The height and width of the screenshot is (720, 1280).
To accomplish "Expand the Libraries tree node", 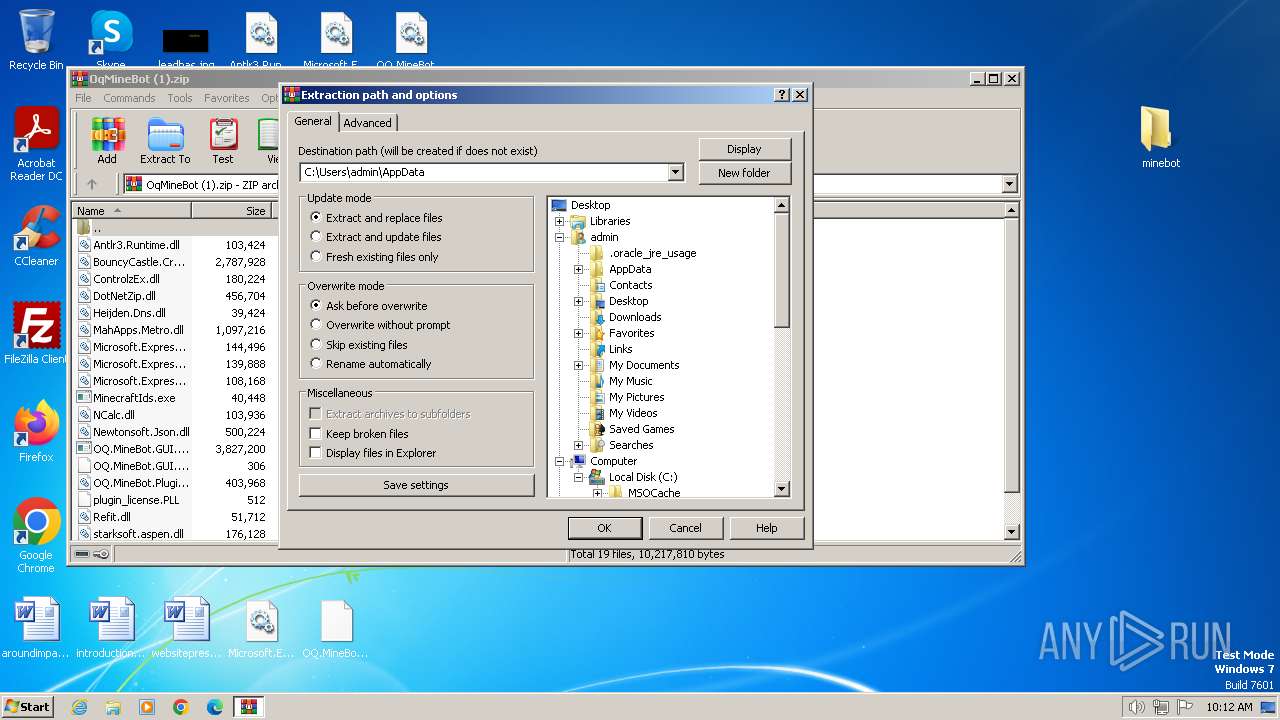I will pyautogui.click(x=560, y=221).
